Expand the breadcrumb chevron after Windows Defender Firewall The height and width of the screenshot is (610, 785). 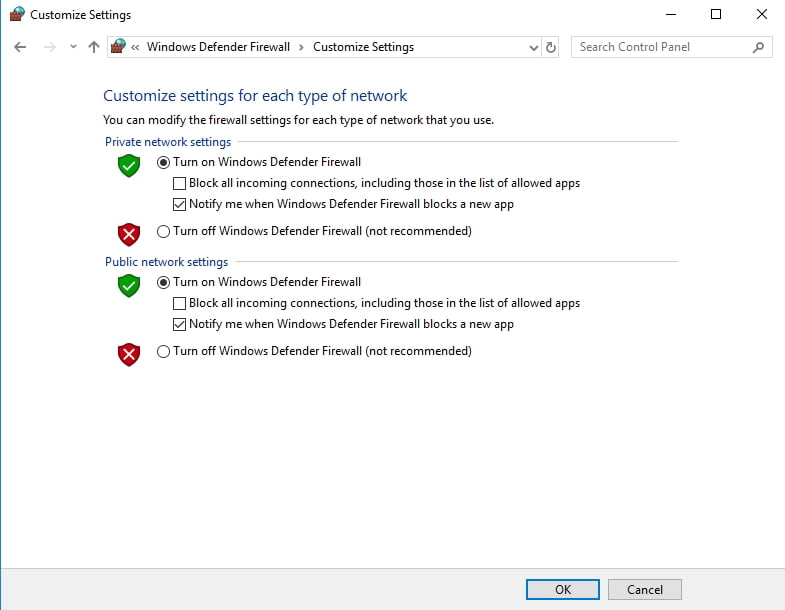click(301, 48)
